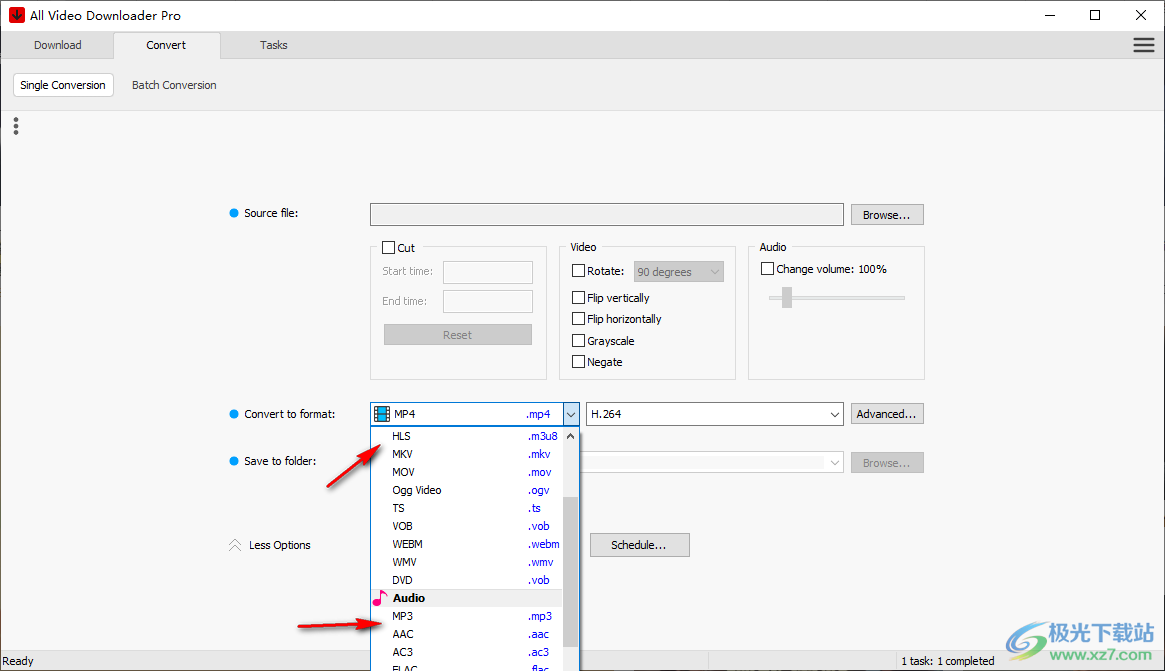Select Batch Conversion mode
The height and width of the screenshot is (671, 1165).
tap(174, 85)
